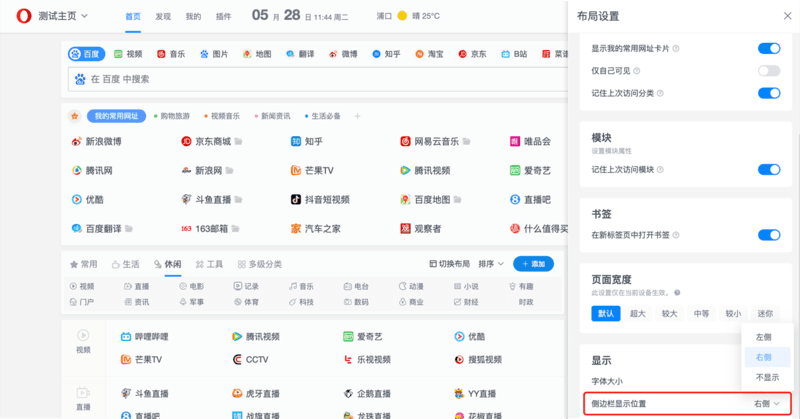800x419 pixels.
Task: Open the 腾讯网 bookmark
Action: (92, 170)
